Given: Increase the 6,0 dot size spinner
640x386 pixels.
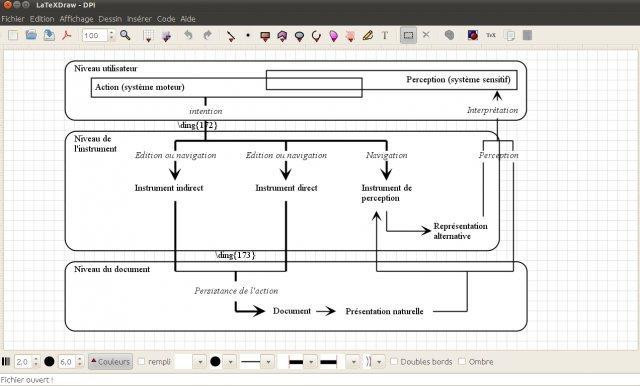Looking at the screenshot, I should 80,358.
